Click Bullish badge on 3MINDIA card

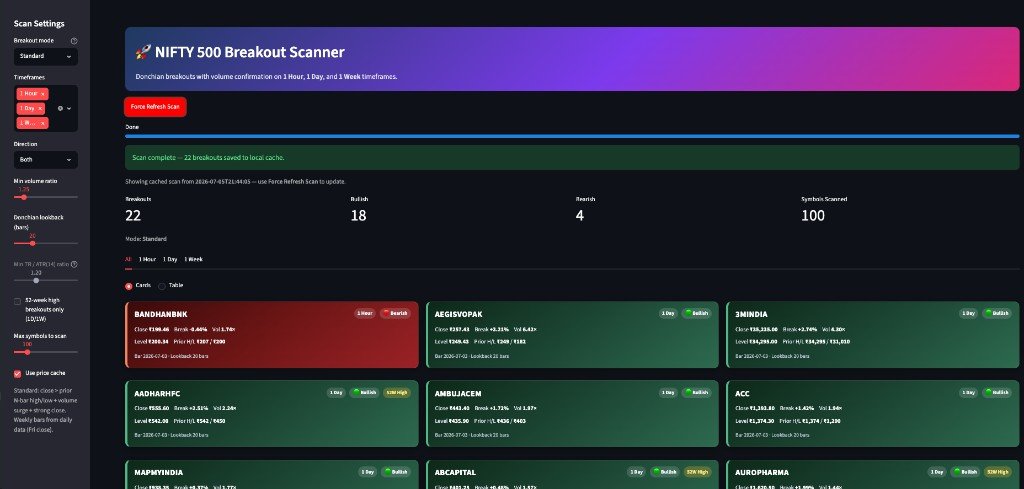997,313
